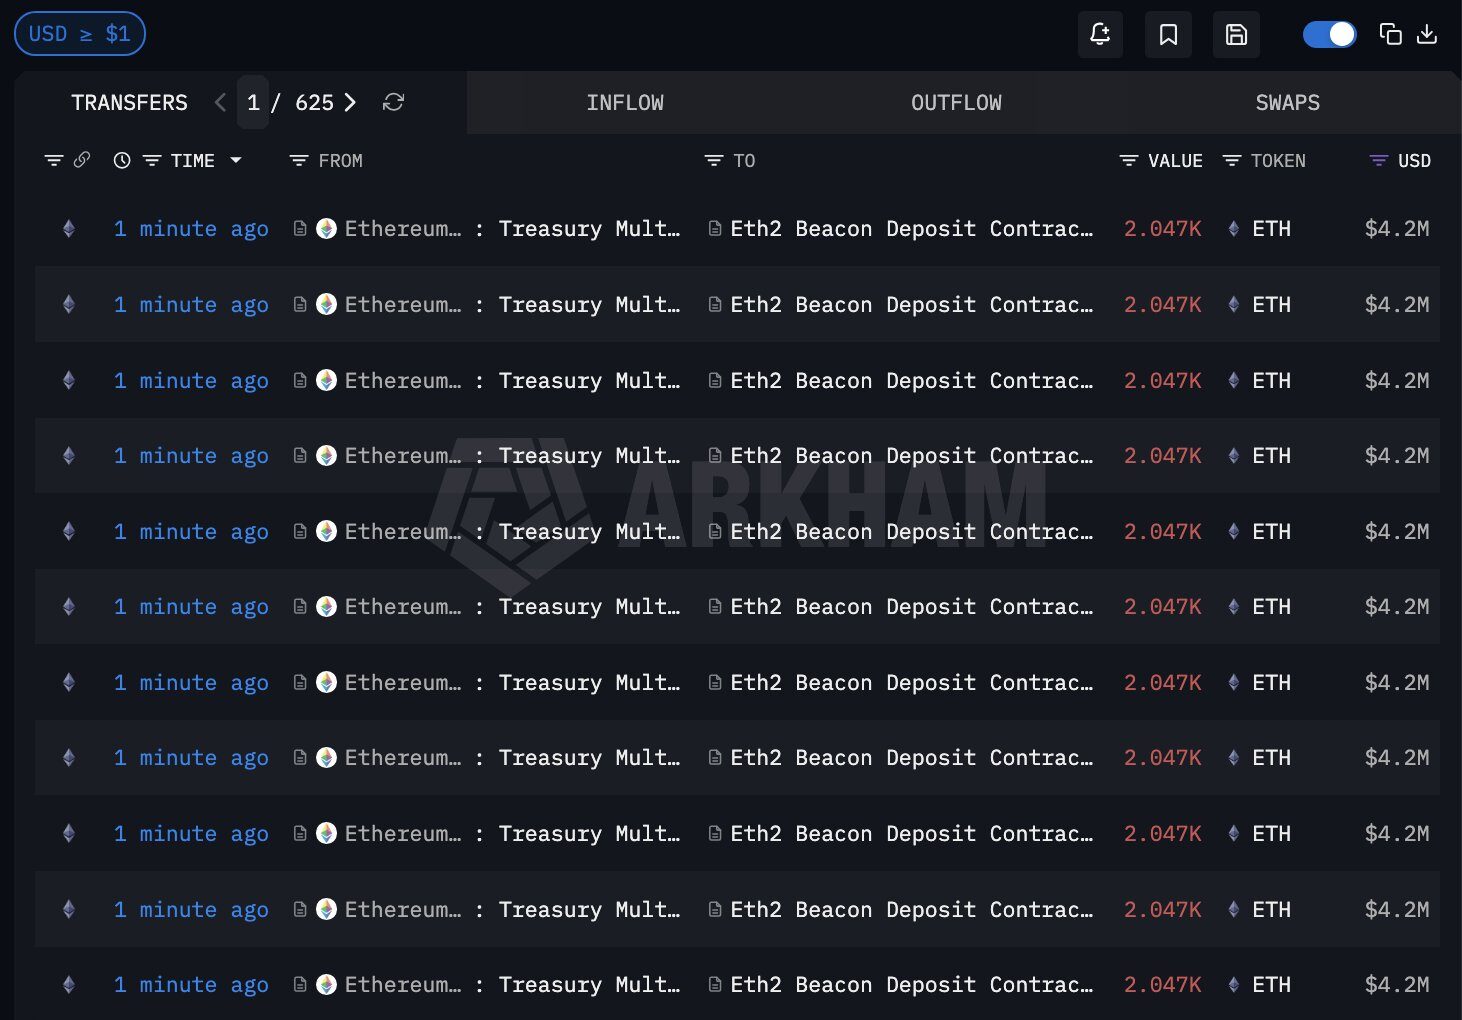Open the USD ≥ $1 filter button
The height and width of the screenshot is (1020, 1462).
(79, 33)
